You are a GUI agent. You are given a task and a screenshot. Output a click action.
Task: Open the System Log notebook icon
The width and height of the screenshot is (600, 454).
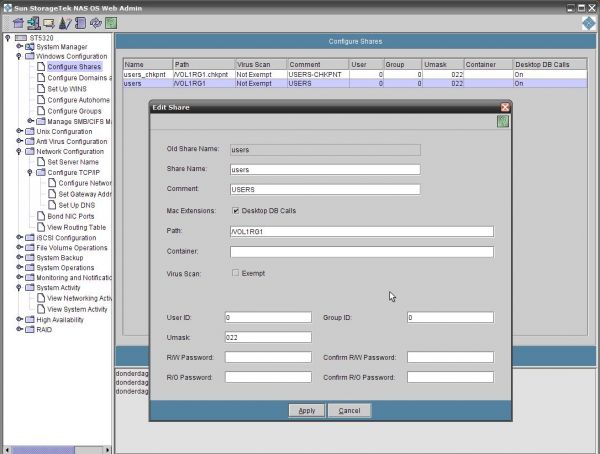80,23
